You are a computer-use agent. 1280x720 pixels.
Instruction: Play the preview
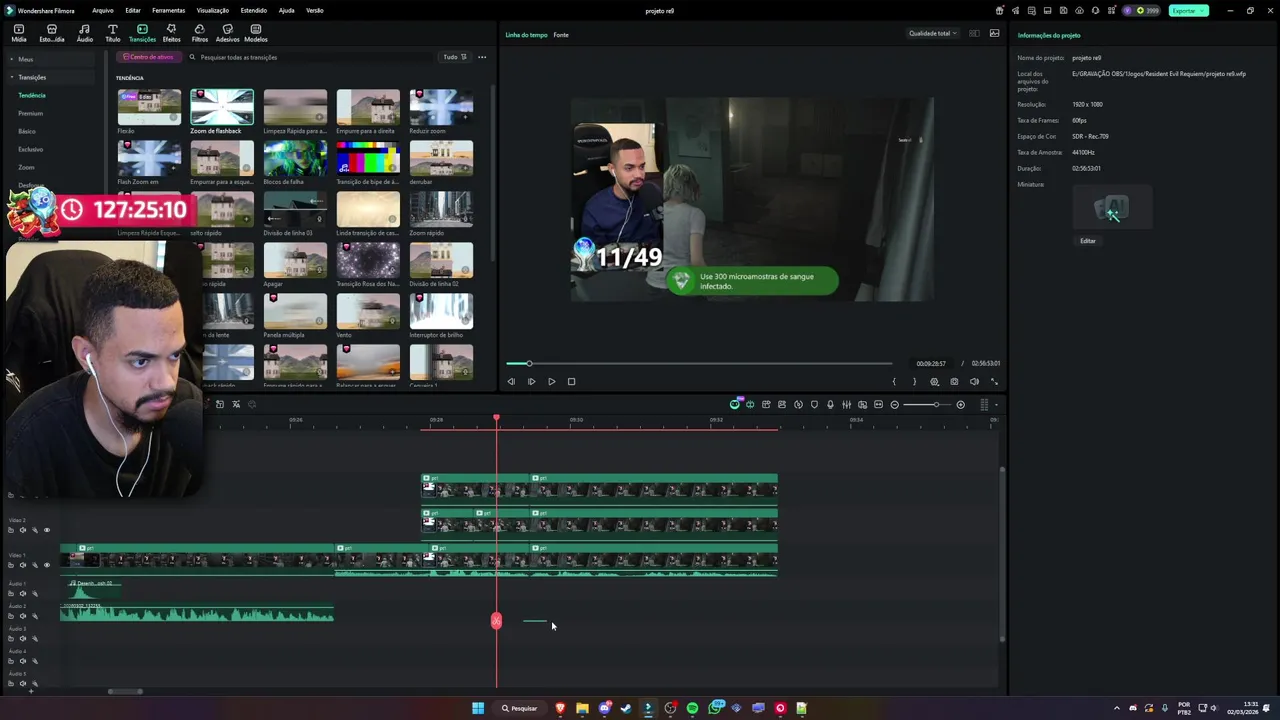point(551,381)
